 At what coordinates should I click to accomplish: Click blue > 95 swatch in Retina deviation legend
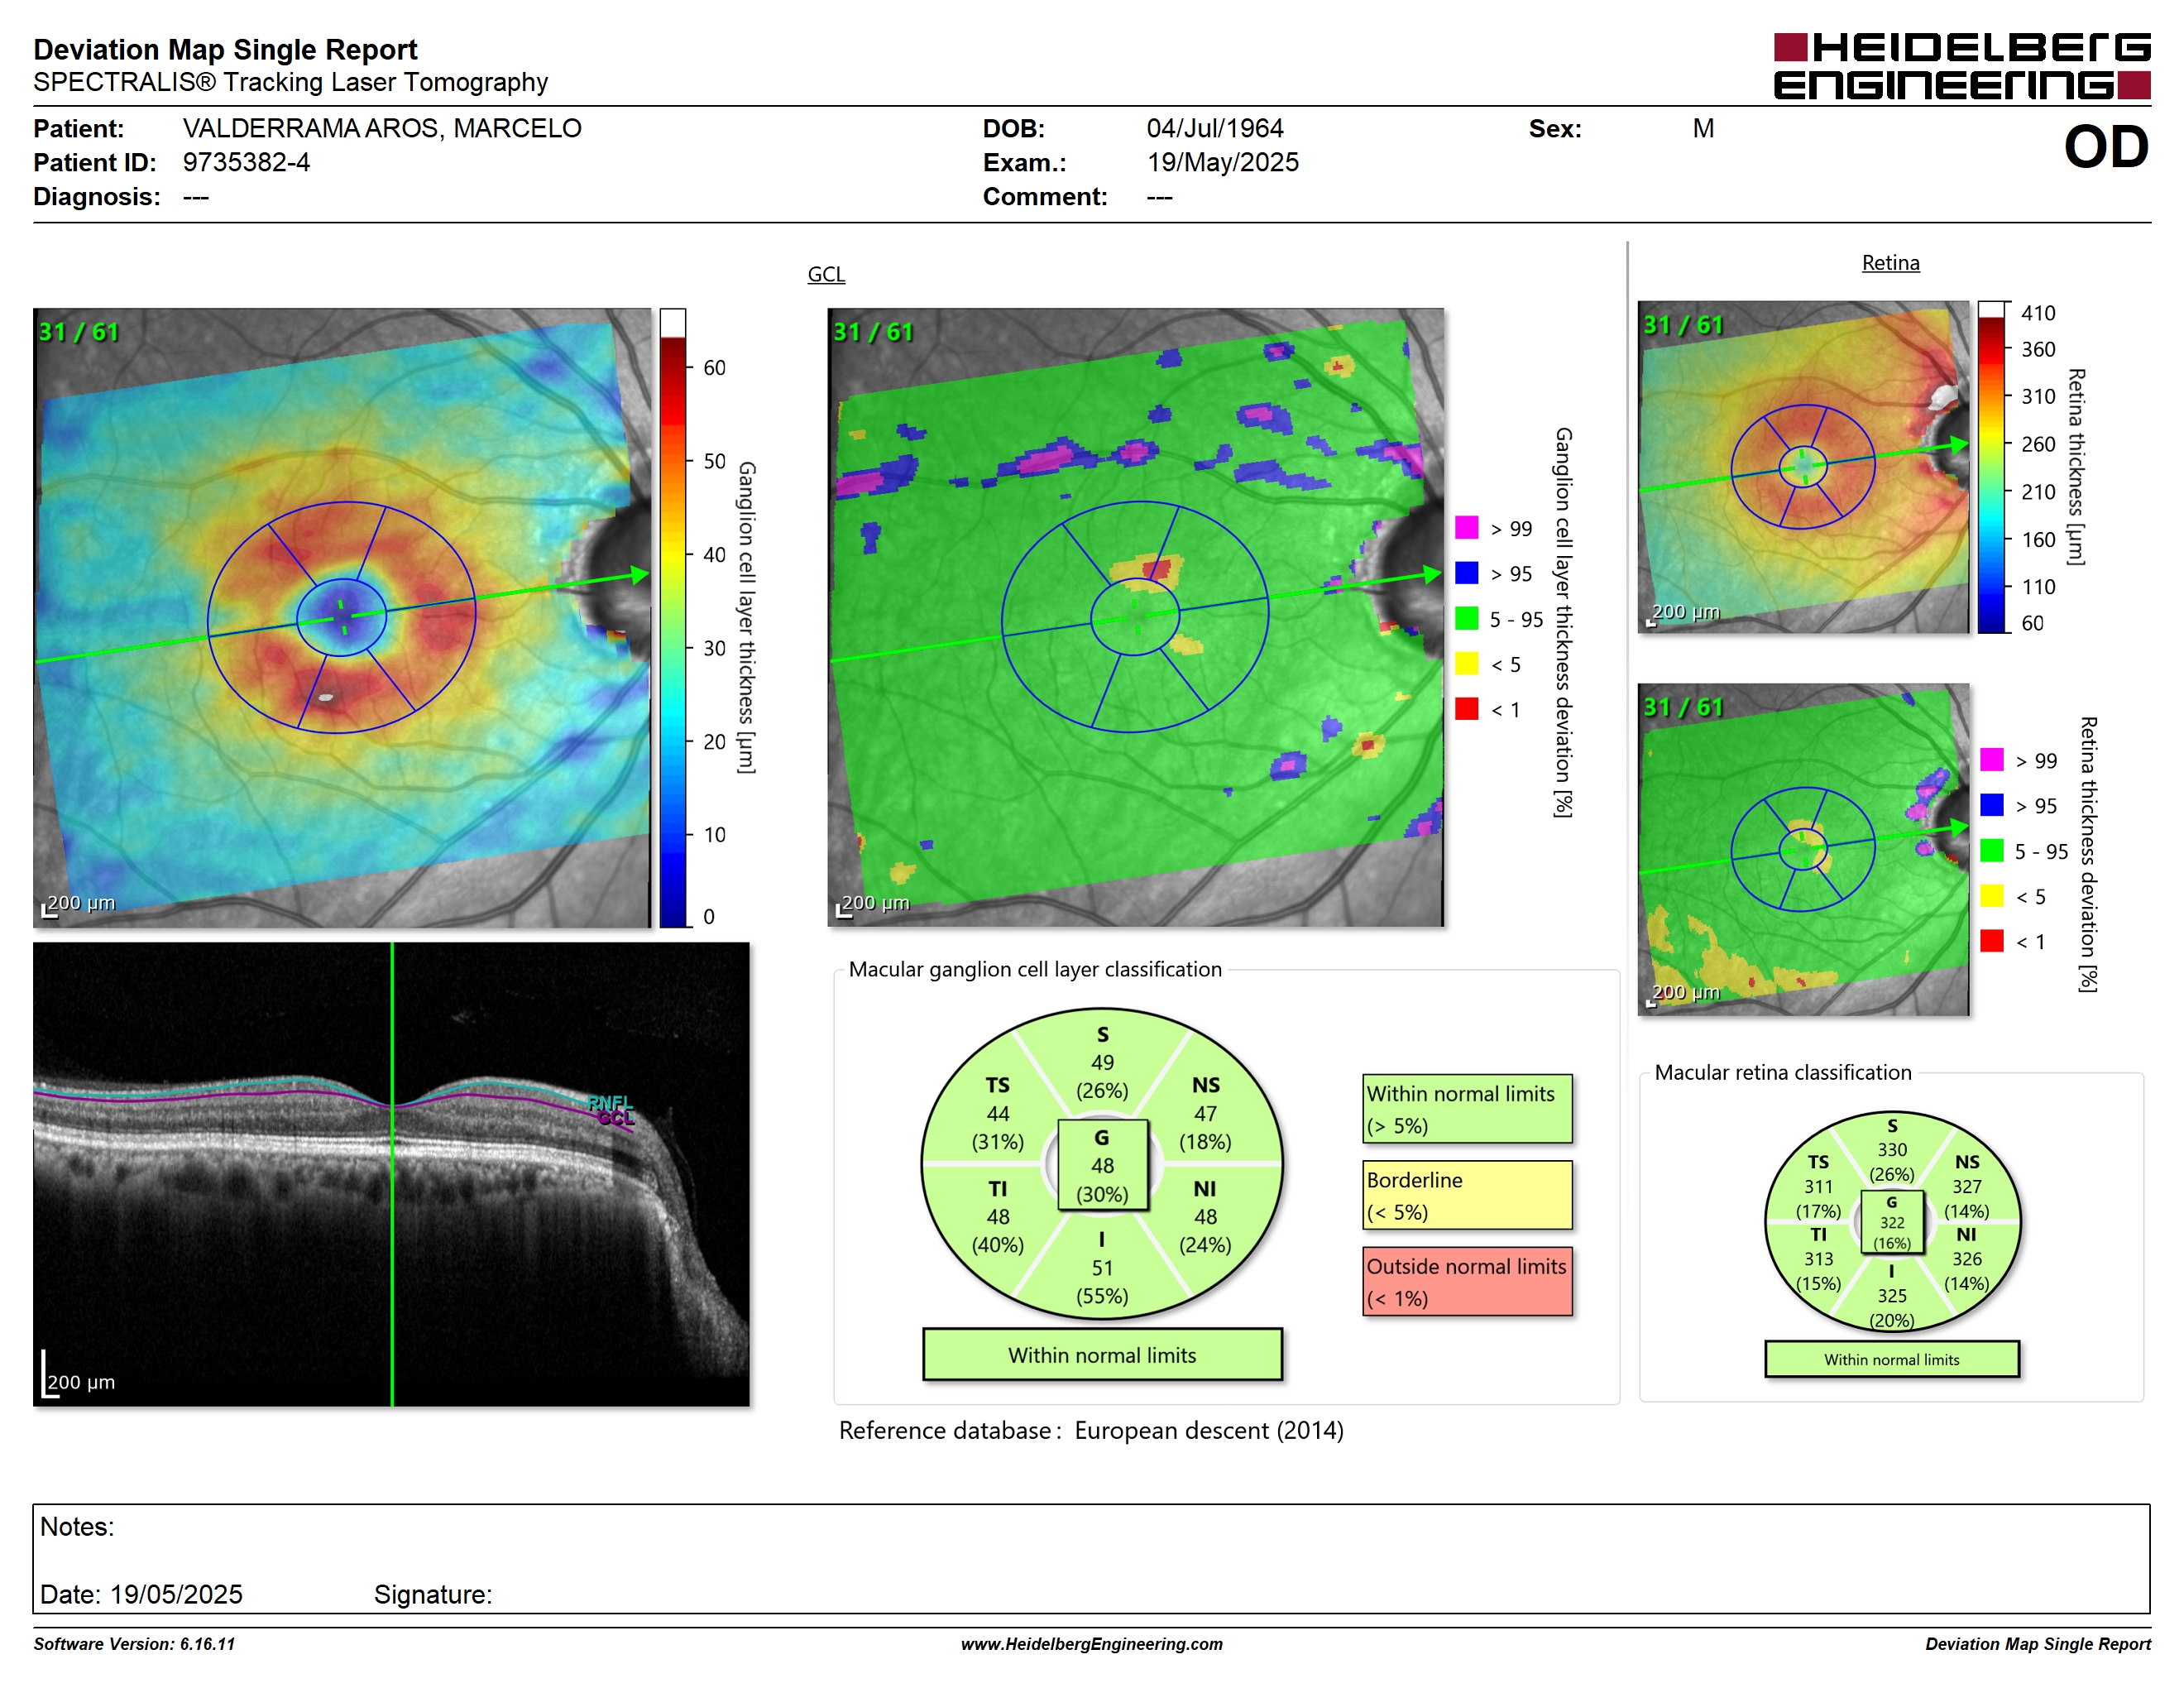click(1992, 804)
